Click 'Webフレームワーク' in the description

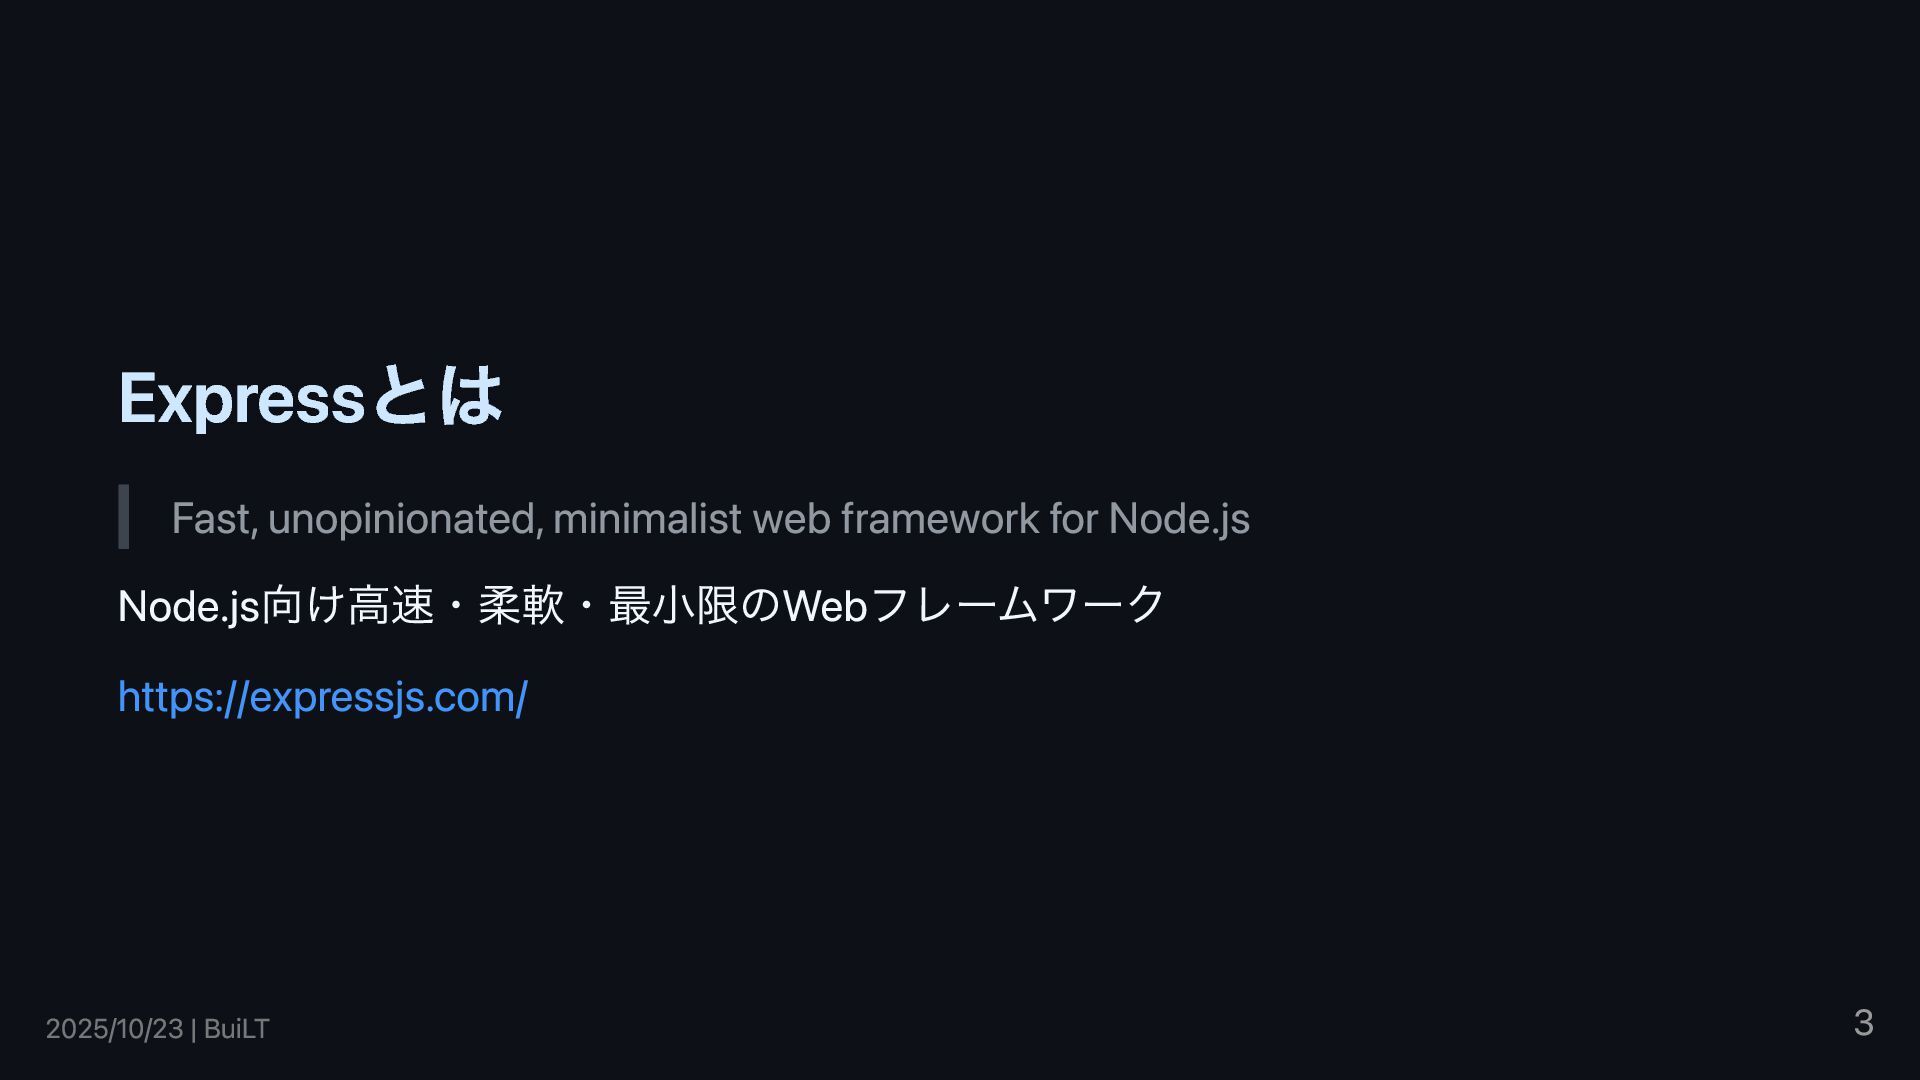coord(973,606)
